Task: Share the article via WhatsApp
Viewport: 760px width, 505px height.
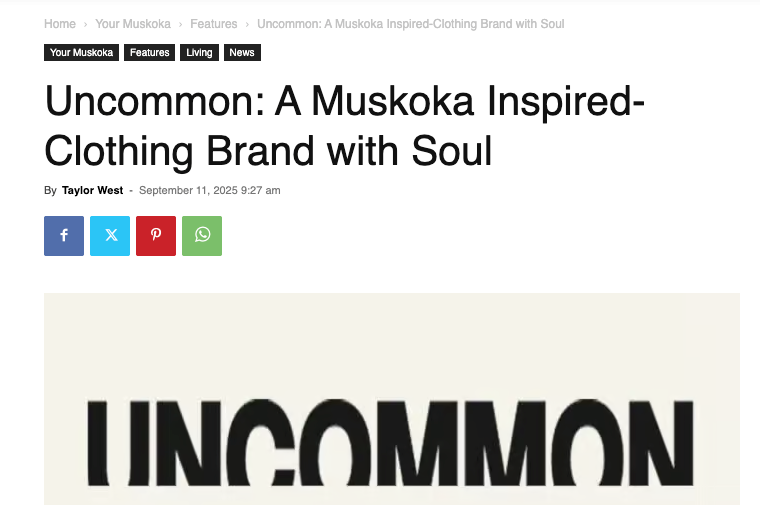Action: tap(202, 236)
